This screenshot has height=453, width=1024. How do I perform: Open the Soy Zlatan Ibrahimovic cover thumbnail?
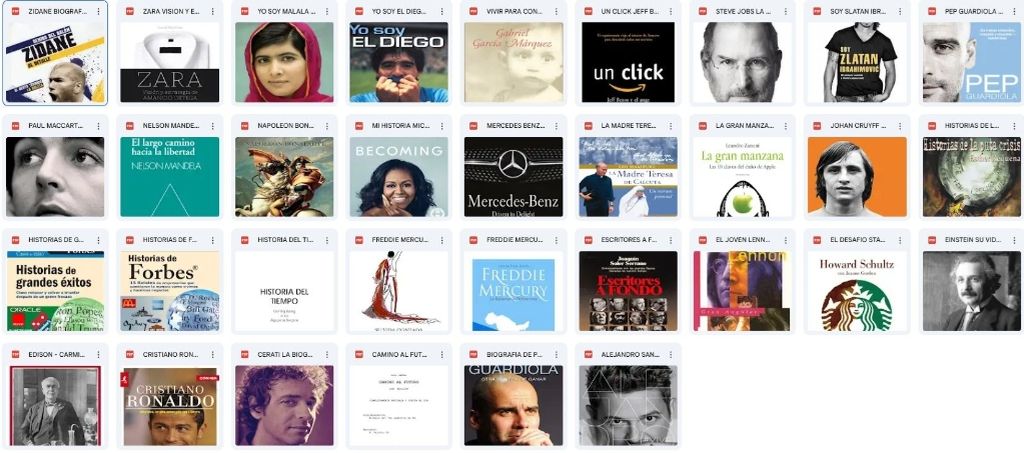[857, 62]
